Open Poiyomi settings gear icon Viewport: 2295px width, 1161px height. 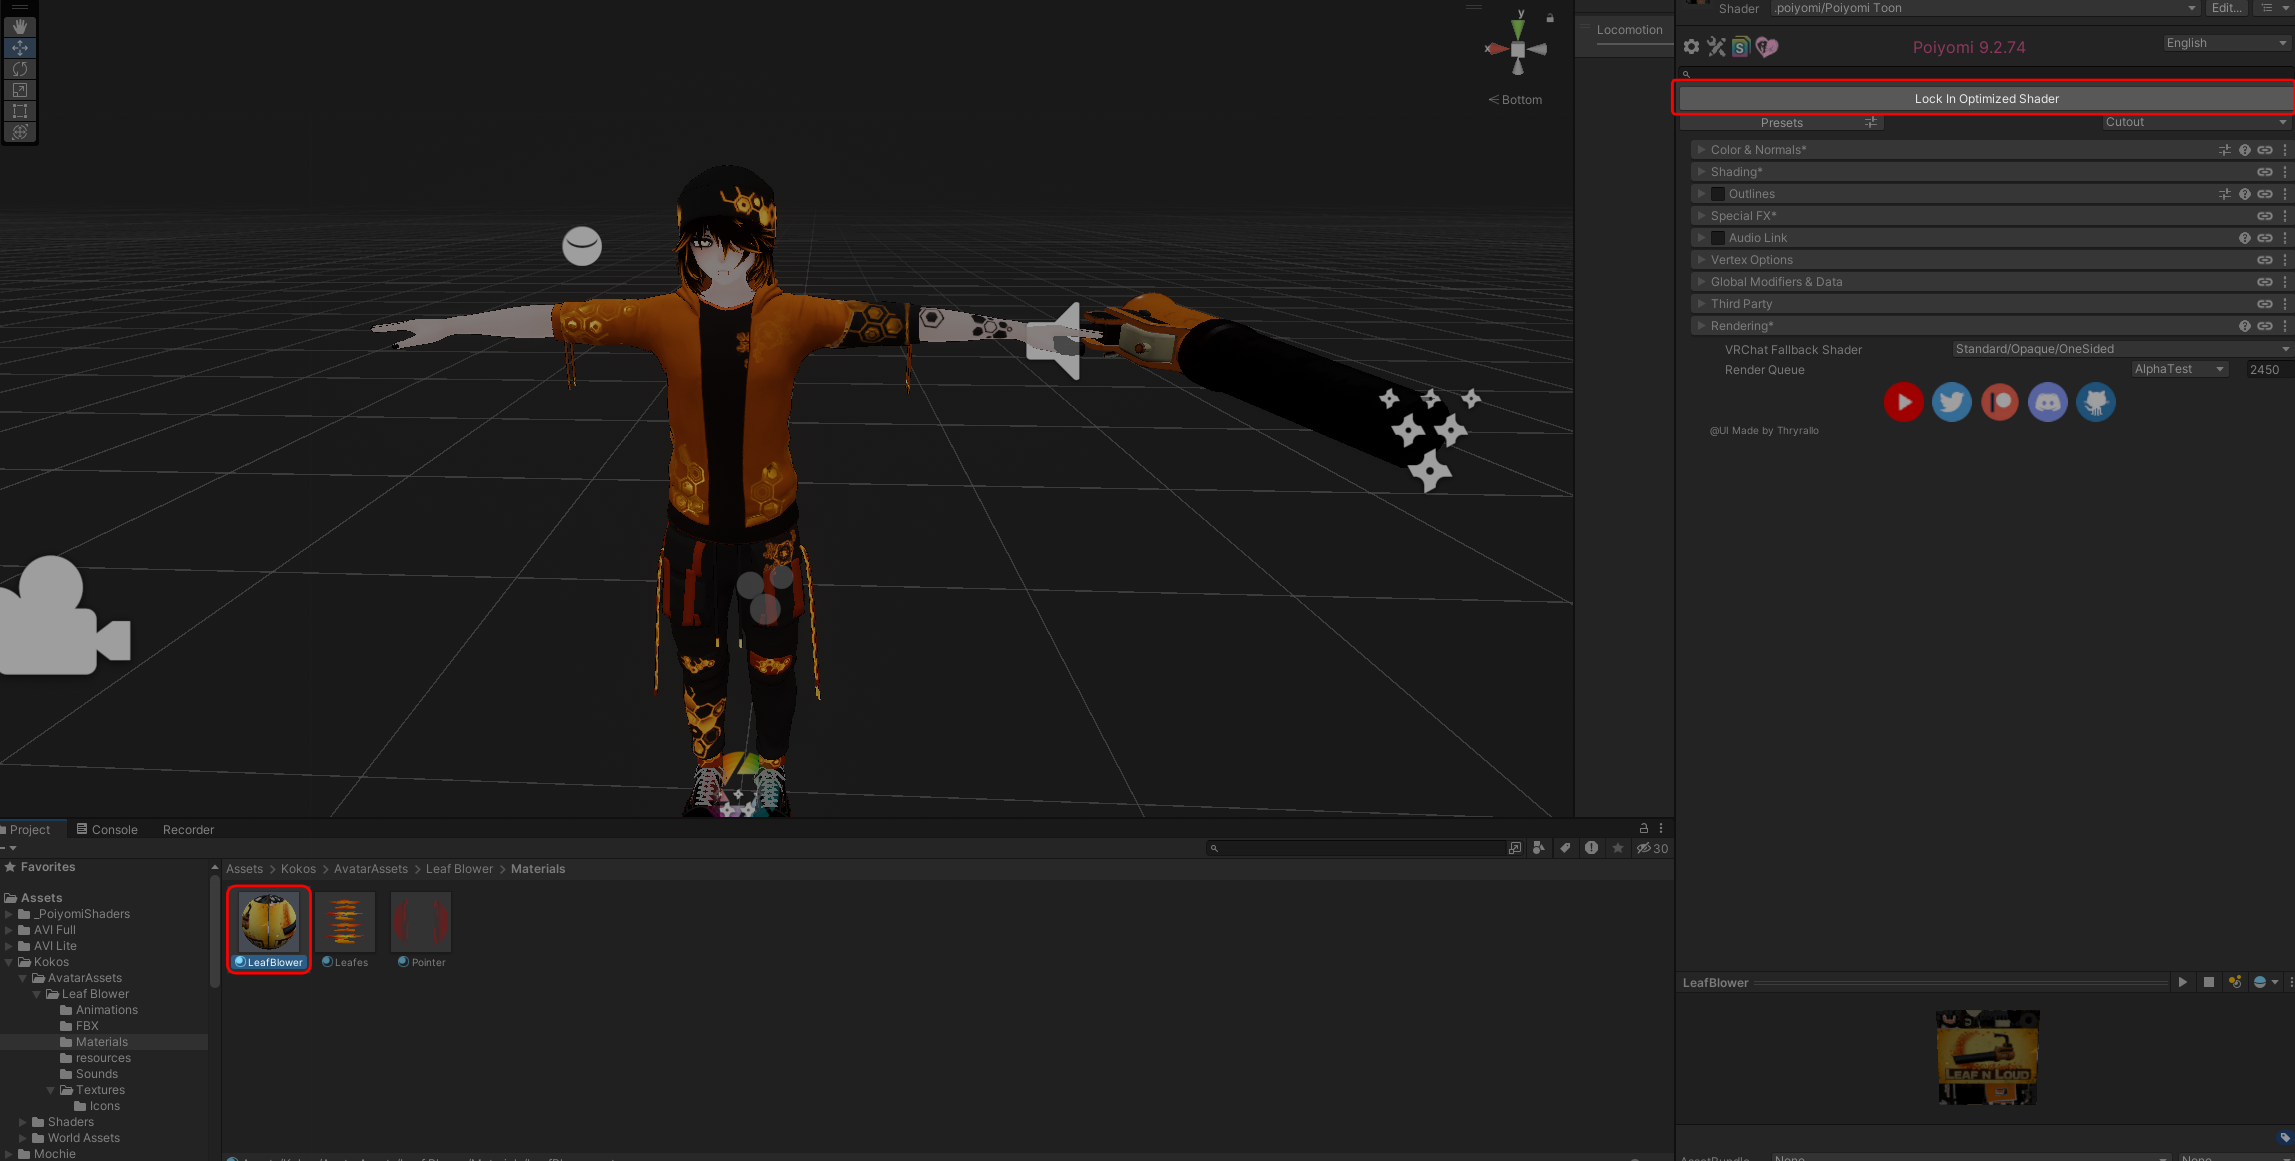pyautogui.click(x=1691, y=47)
